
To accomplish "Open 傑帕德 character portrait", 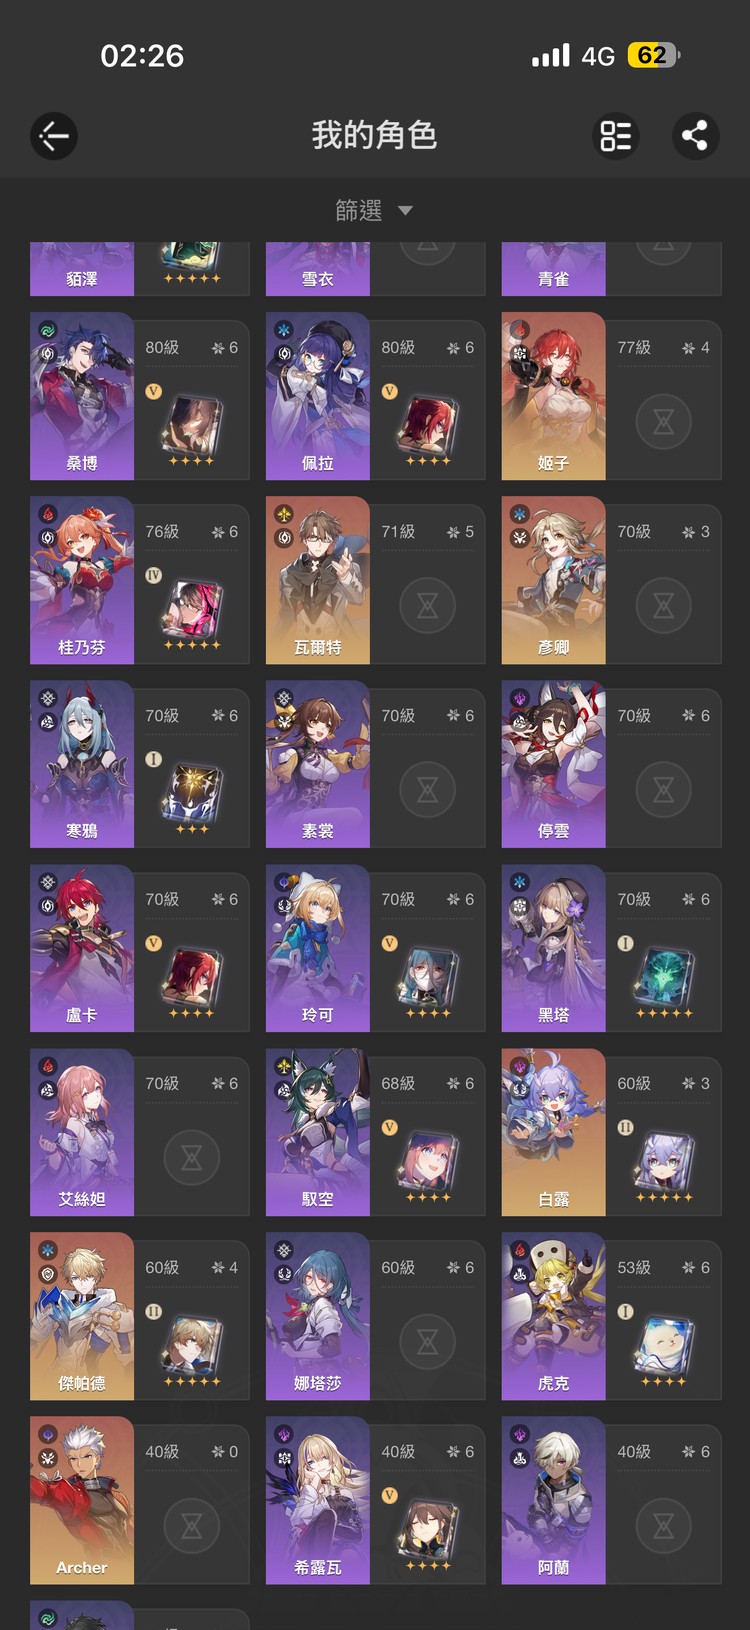I will pos(82,1316).
